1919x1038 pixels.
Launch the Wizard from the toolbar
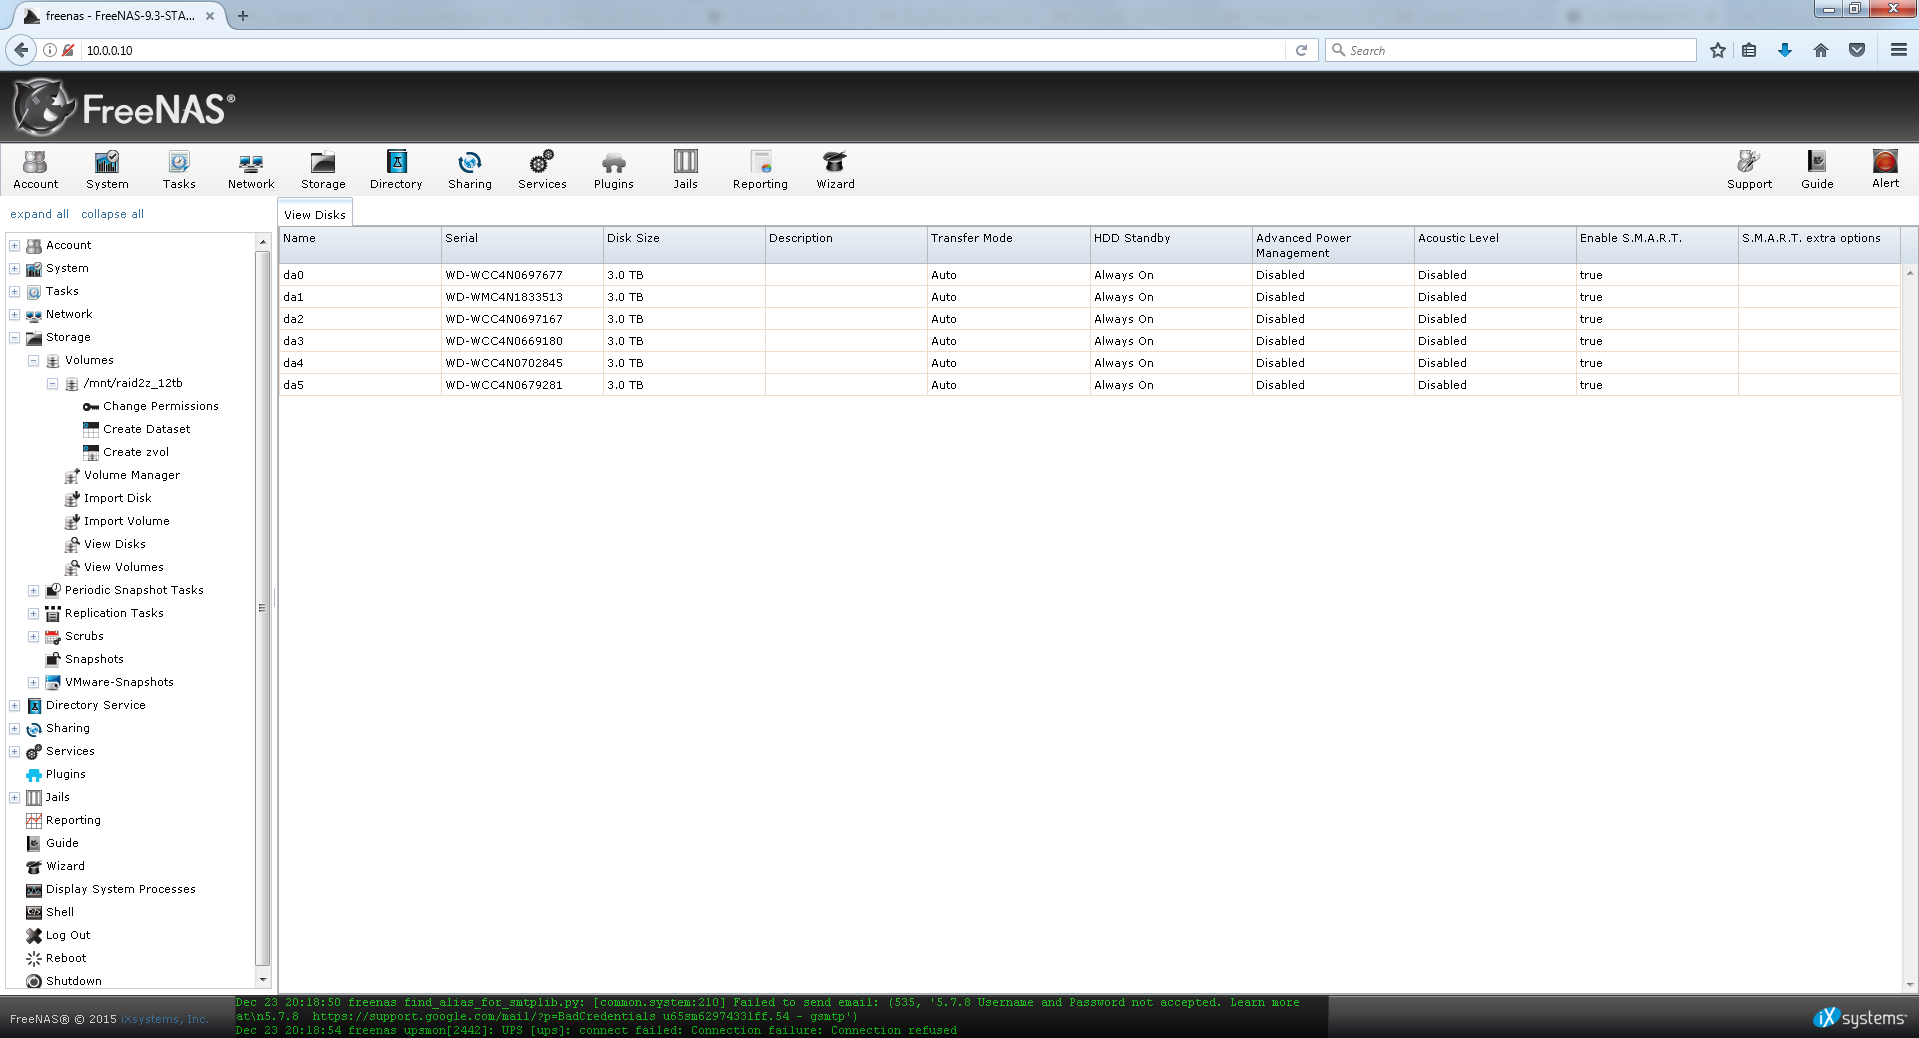tap(835, 169)
